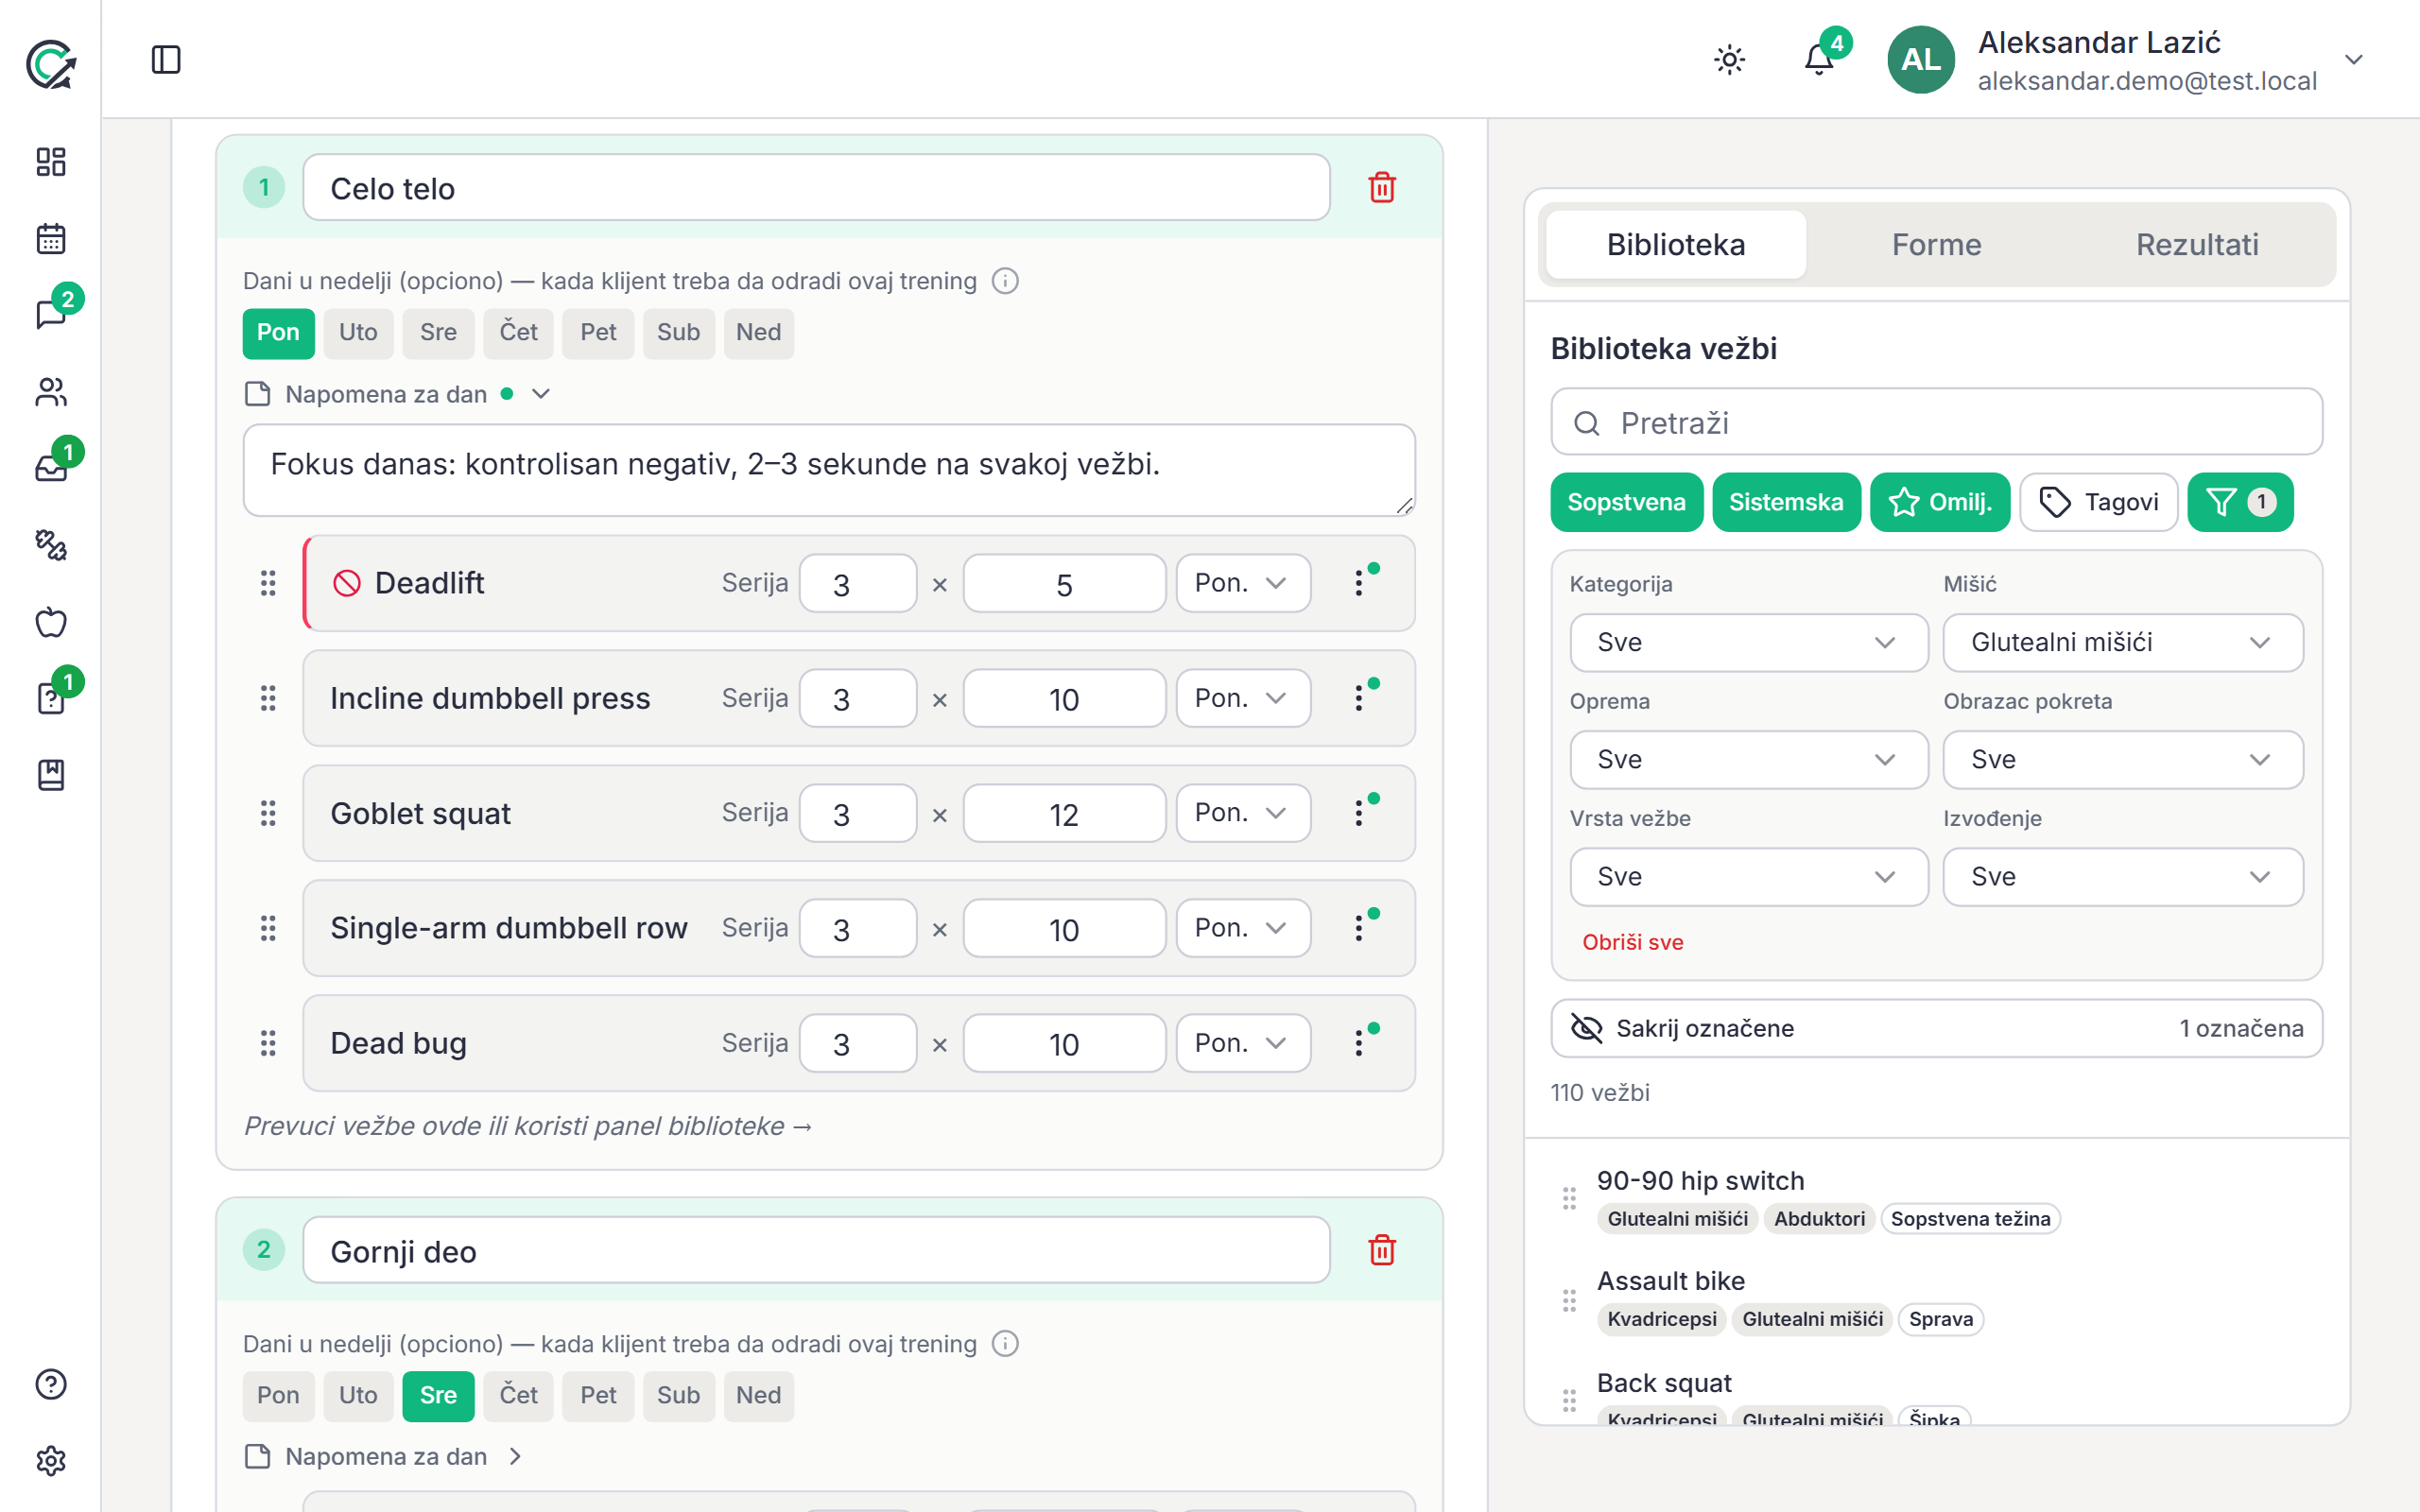The height and width of the screenshot is (1512, 2420).
Task: Toggle the Sistemska filter chip
Action: 1786,502
